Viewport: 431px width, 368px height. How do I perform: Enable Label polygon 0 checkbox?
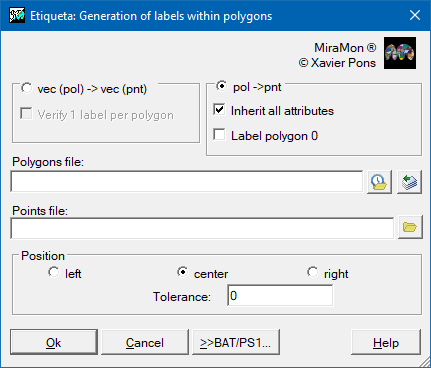point(219,135)
